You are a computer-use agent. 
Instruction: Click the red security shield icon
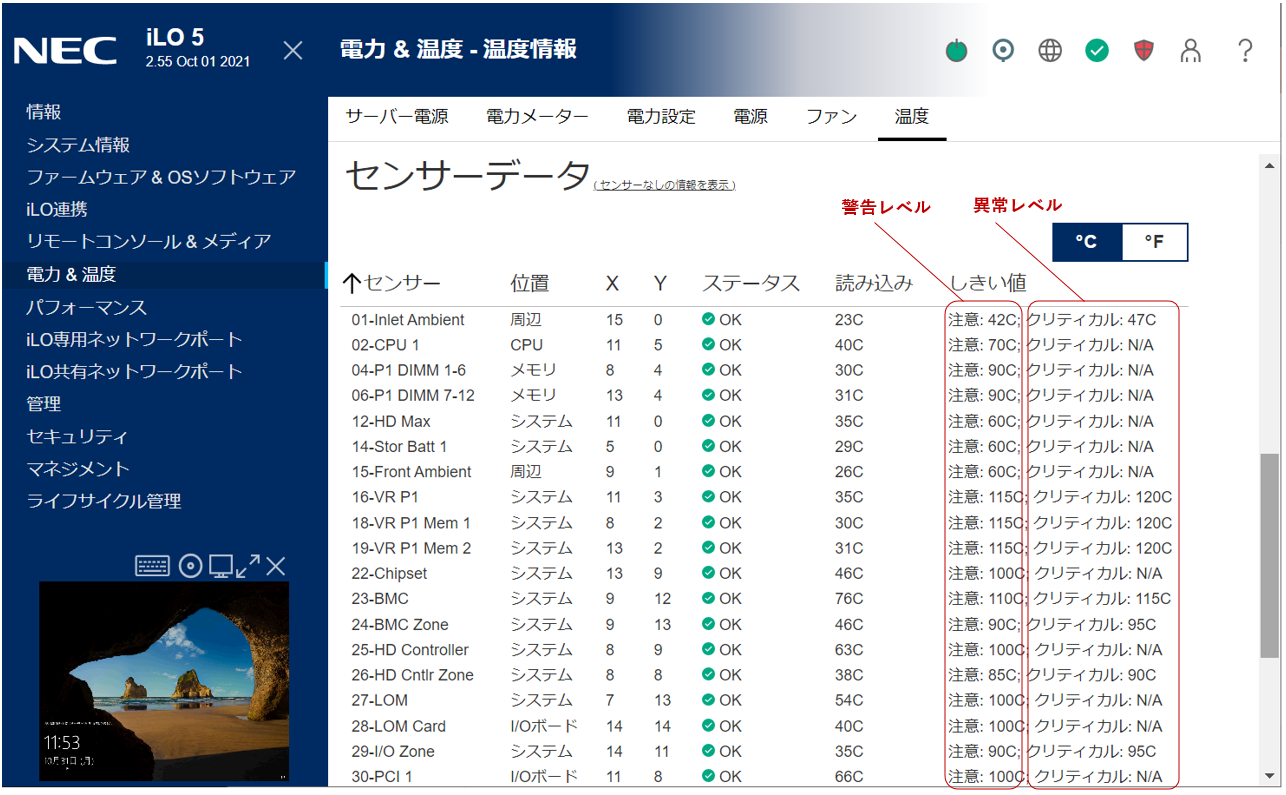[1144, 51]
